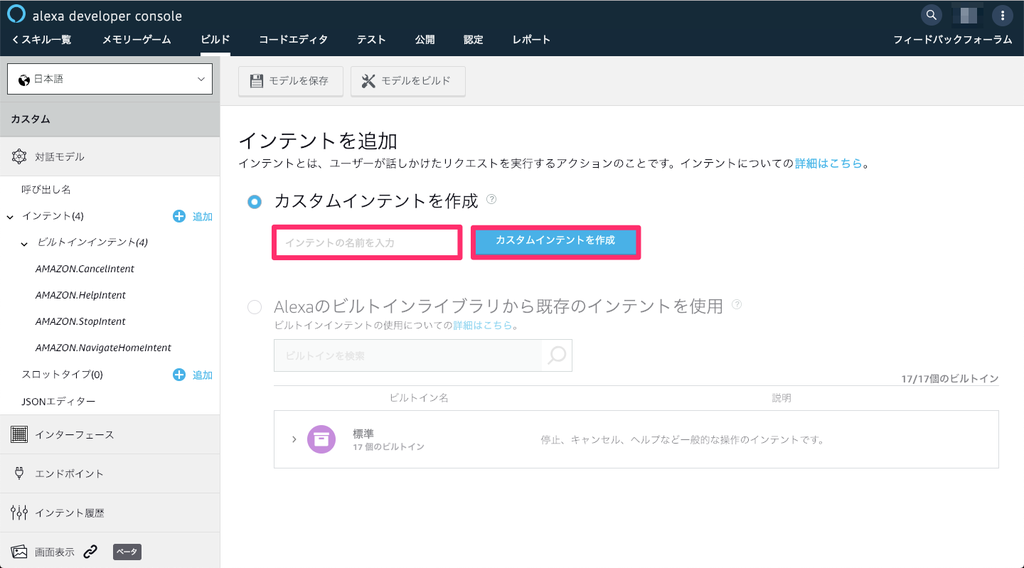The image size is (1024, 568).
Task: Click the Alexa logo ring icon
Action: pyautogui.click(x=16, y=14)
